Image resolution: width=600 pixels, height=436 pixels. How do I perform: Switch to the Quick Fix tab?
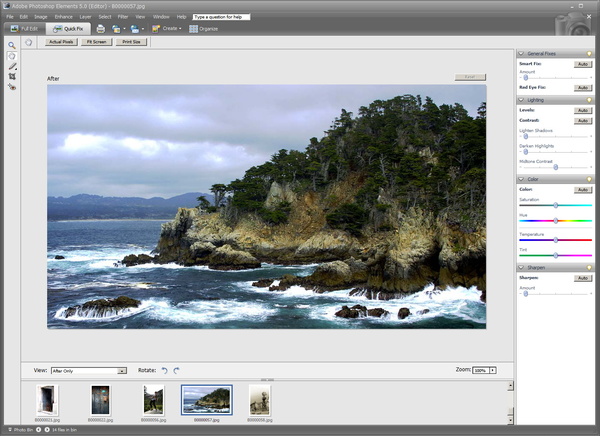click(68, 29)
